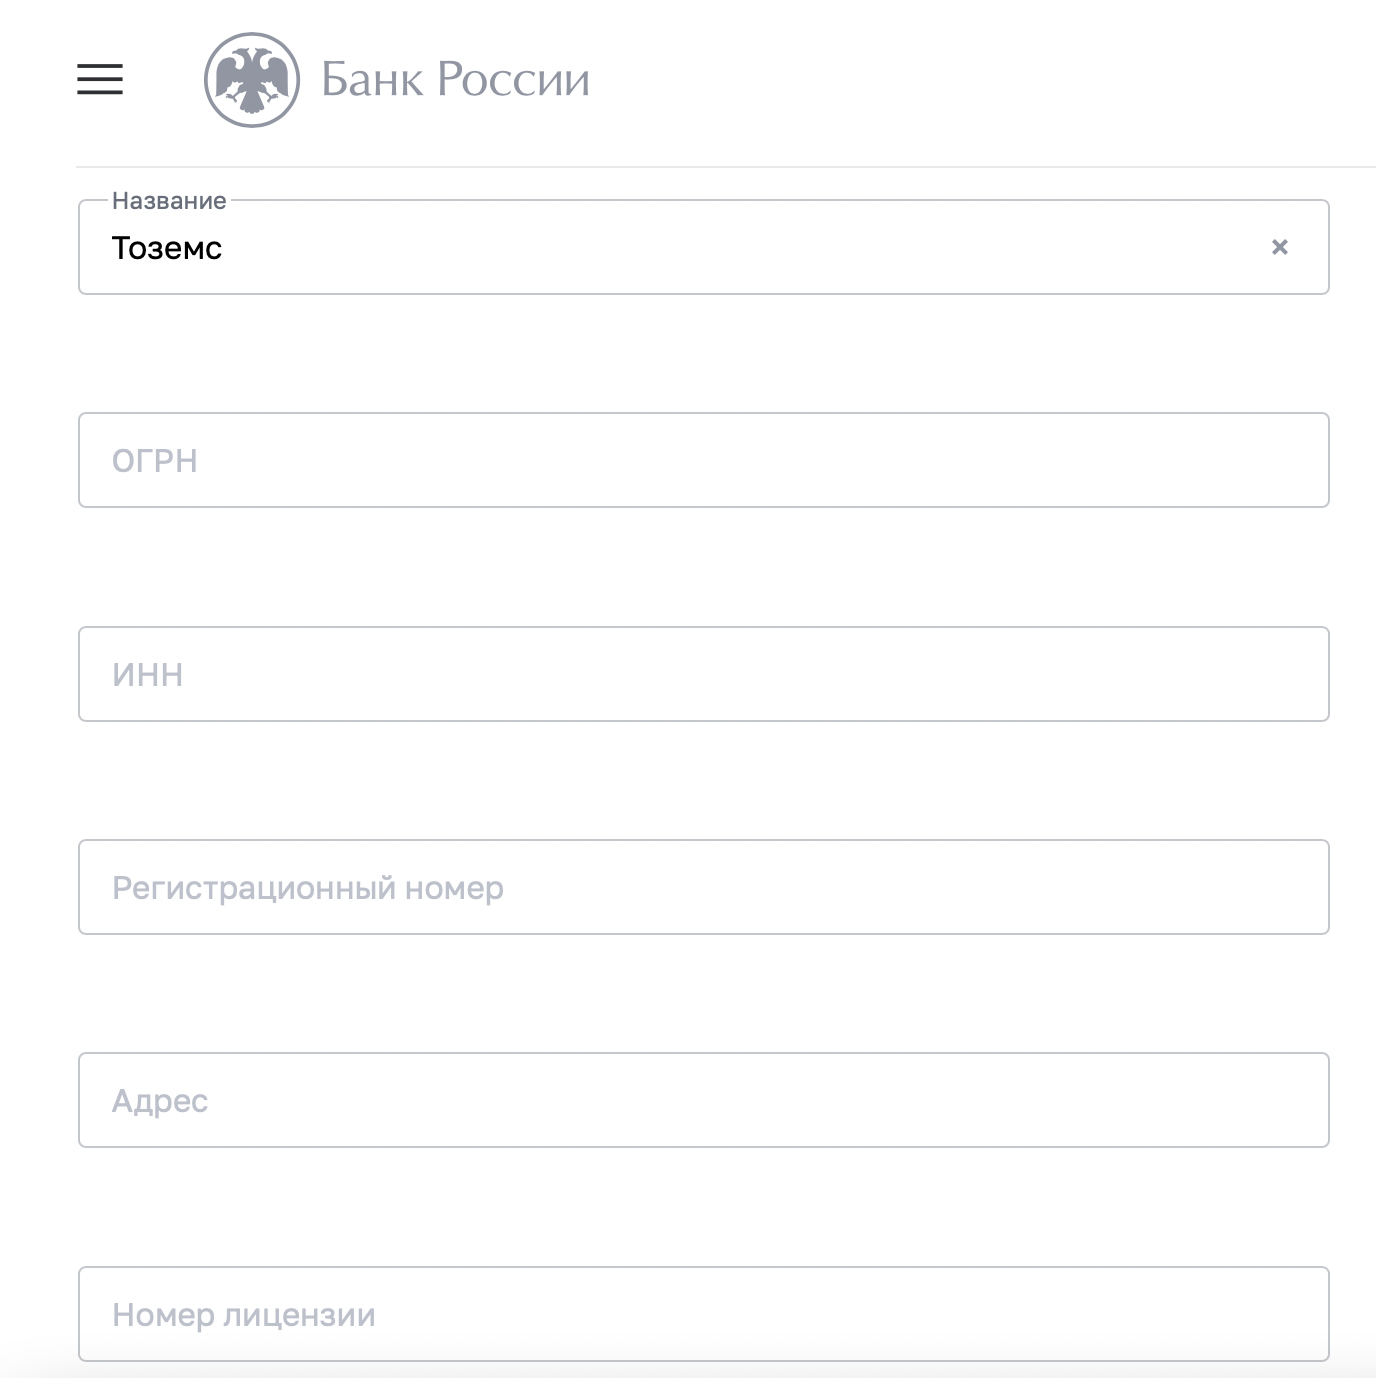Screen dimensions: 1376x1378
Task: Click into the ОГРН input field
Action: click(704, 460)
